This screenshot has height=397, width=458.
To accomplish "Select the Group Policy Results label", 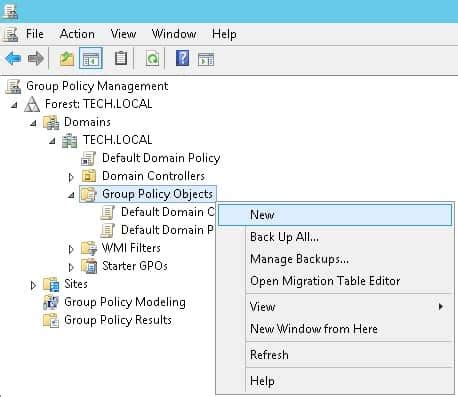I will [118, 320].
